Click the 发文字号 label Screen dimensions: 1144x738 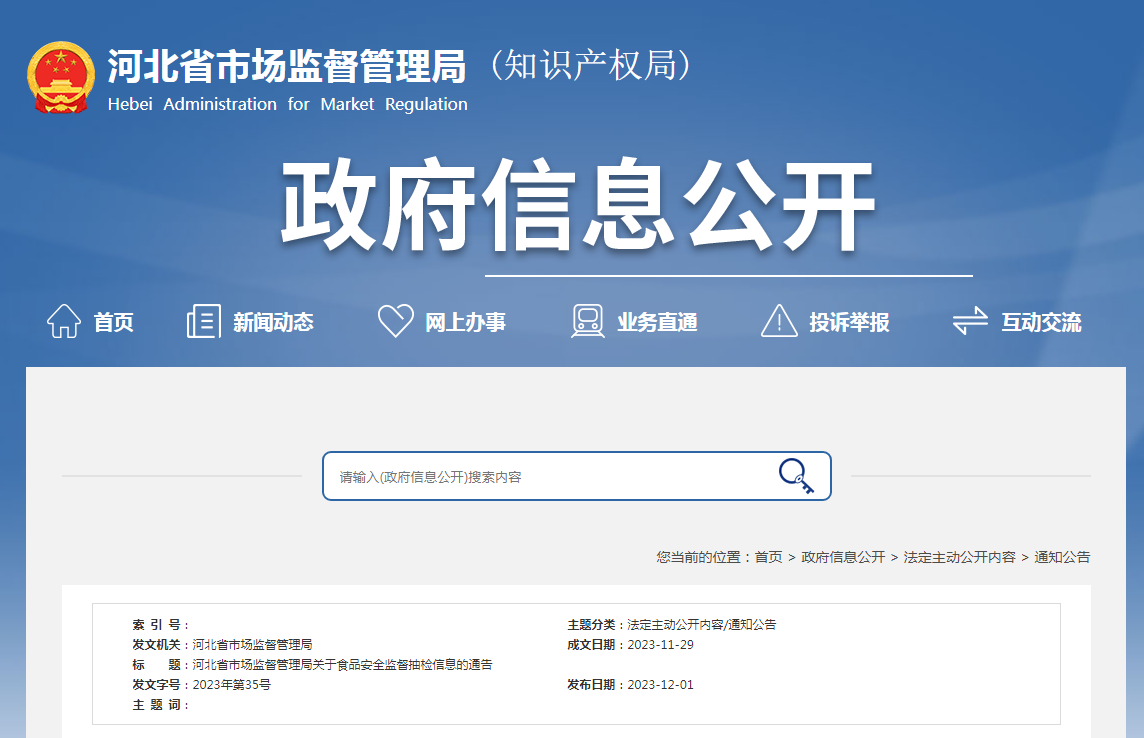pos(160,685)
